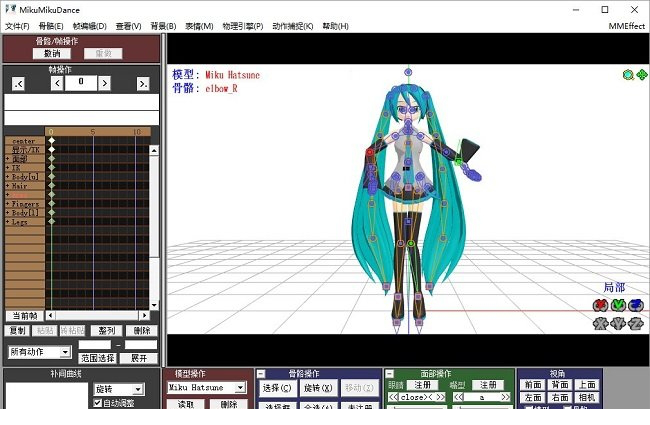
Task: Open the 查看(V) menu
Action: pos(129,26)
